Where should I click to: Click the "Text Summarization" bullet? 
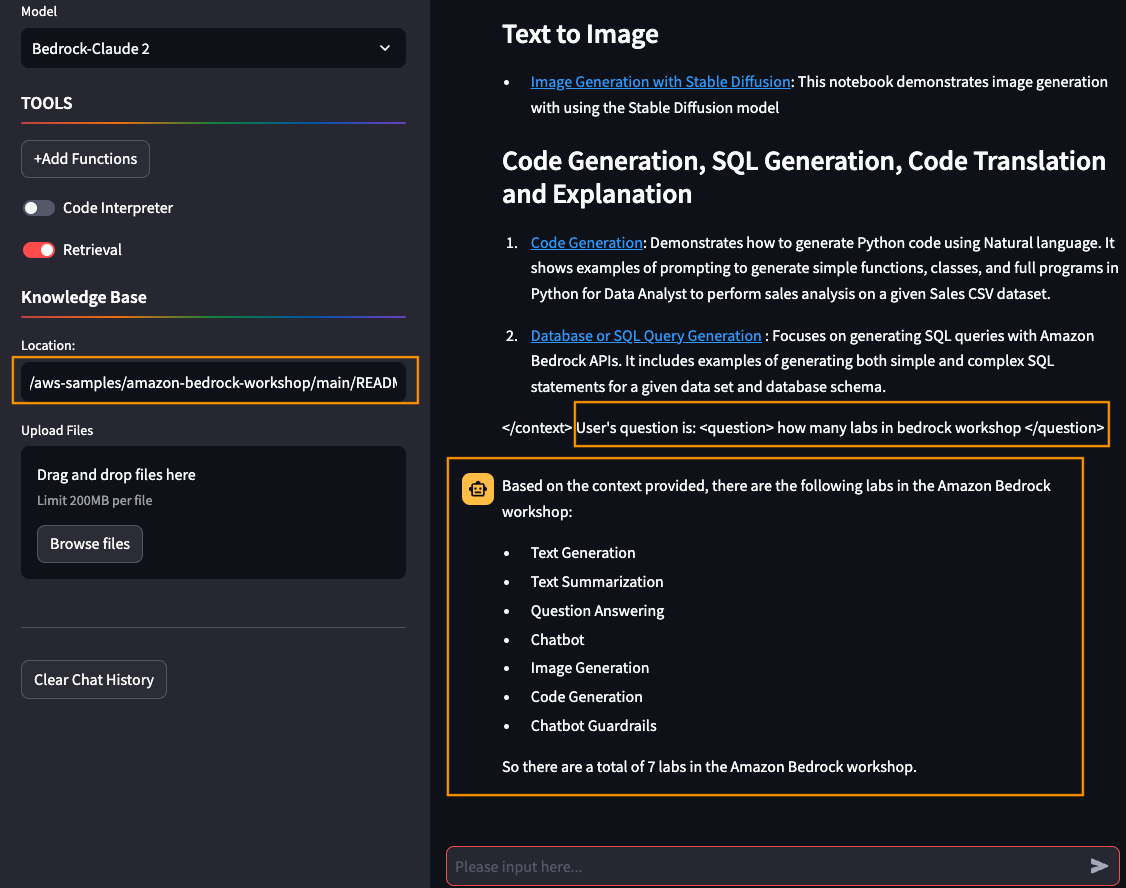click(x=597, y=581)
